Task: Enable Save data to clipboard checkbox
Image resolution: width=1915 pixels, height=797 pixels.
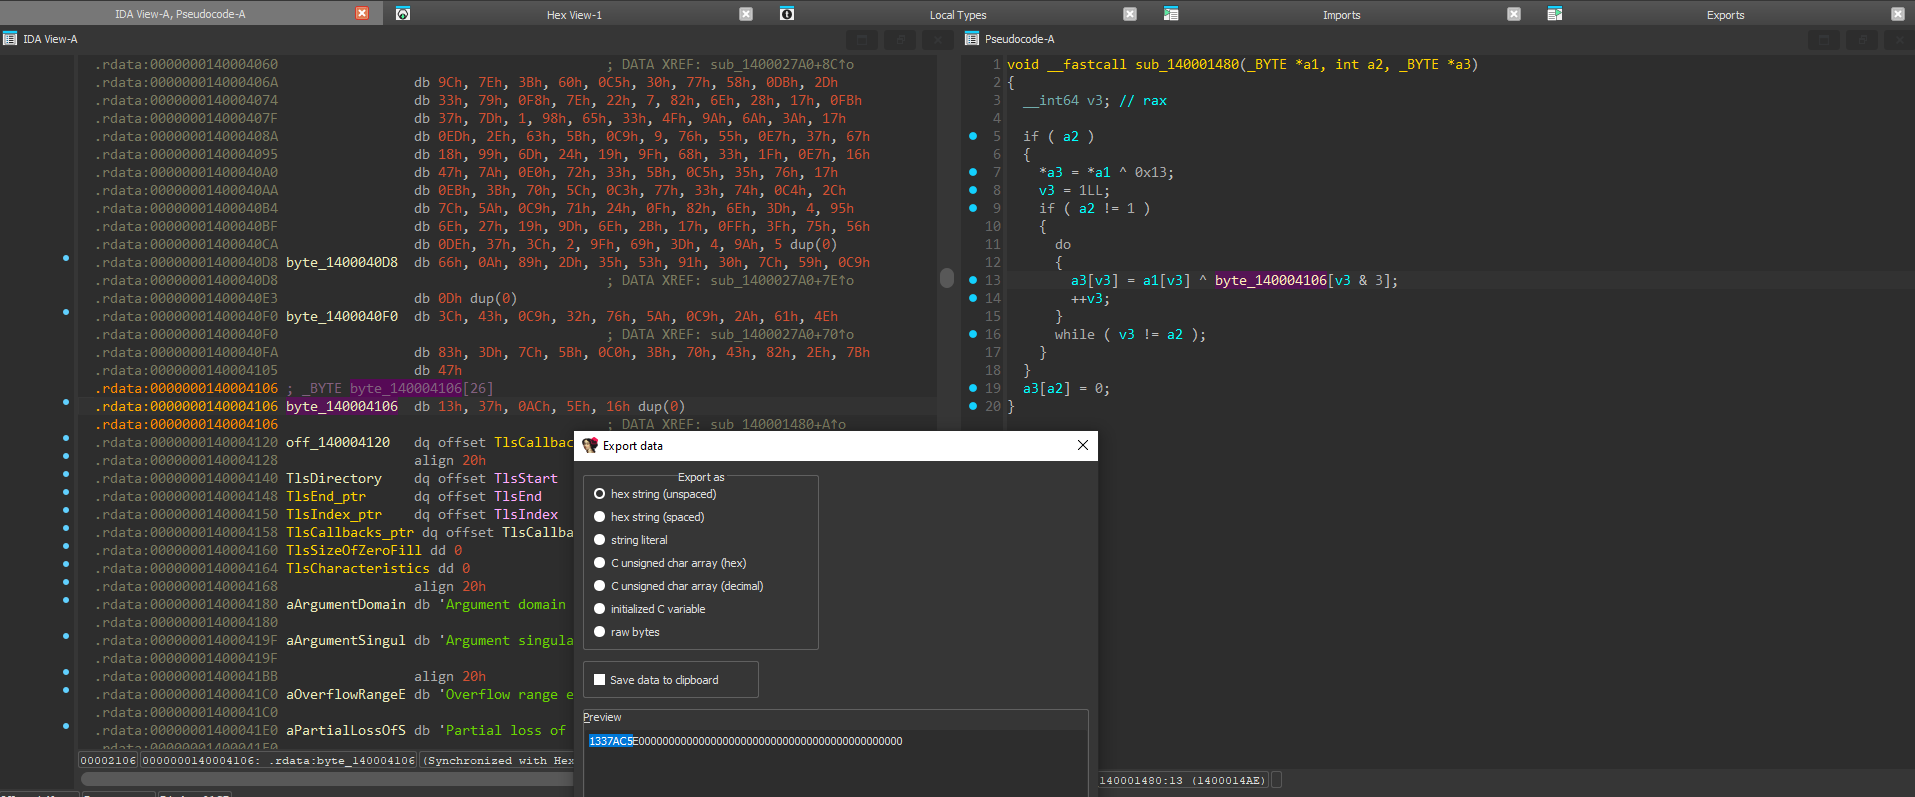Action: tap(600, 680)
